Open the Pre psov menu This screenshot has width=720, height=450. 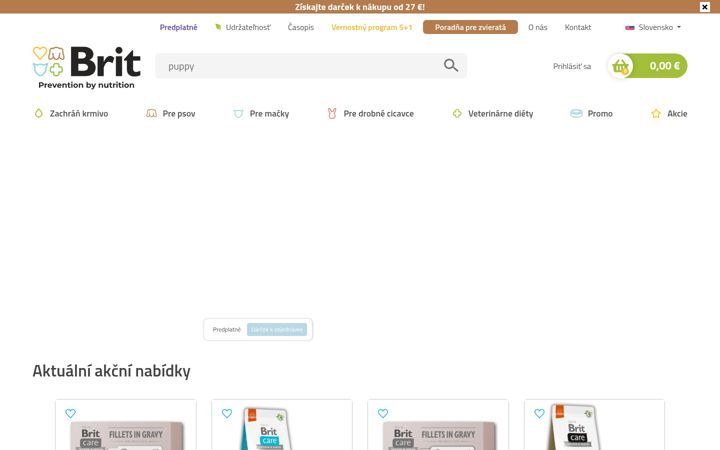click(x=179, y=113)
